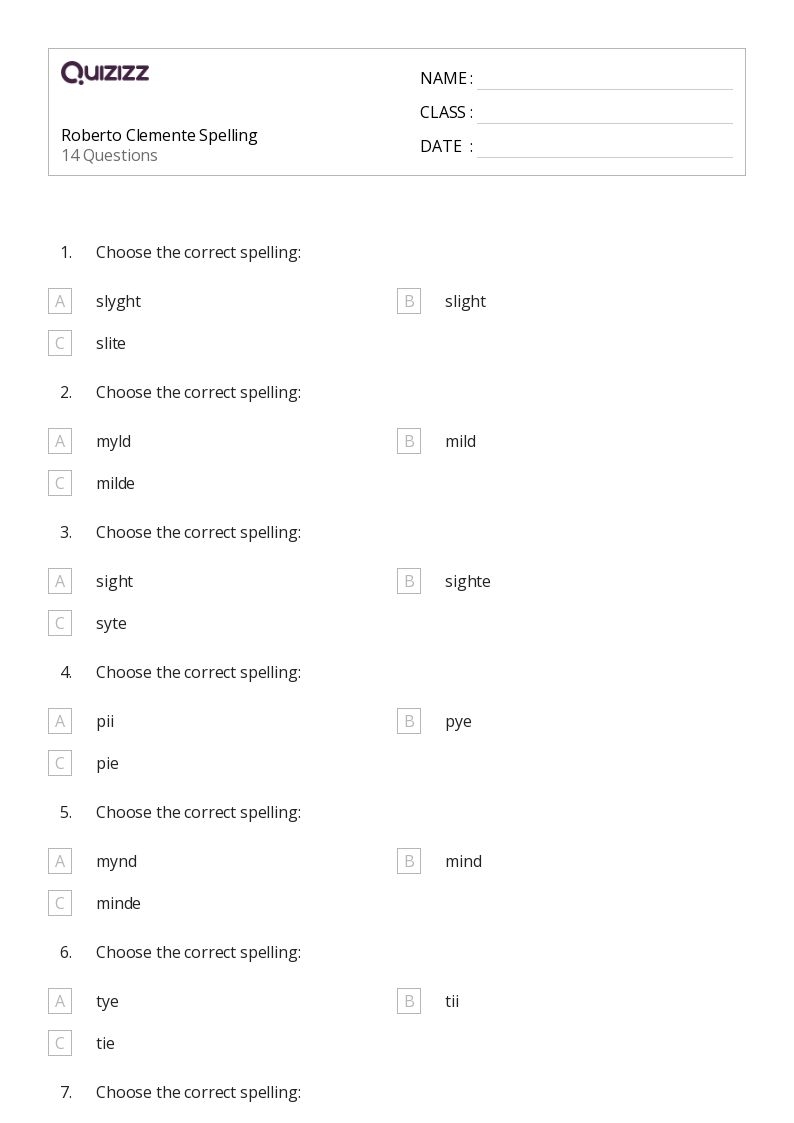Viewport: 794px width, 1123px height.
Task: Check box A next to 'slyght'
Action: [60, 301]
